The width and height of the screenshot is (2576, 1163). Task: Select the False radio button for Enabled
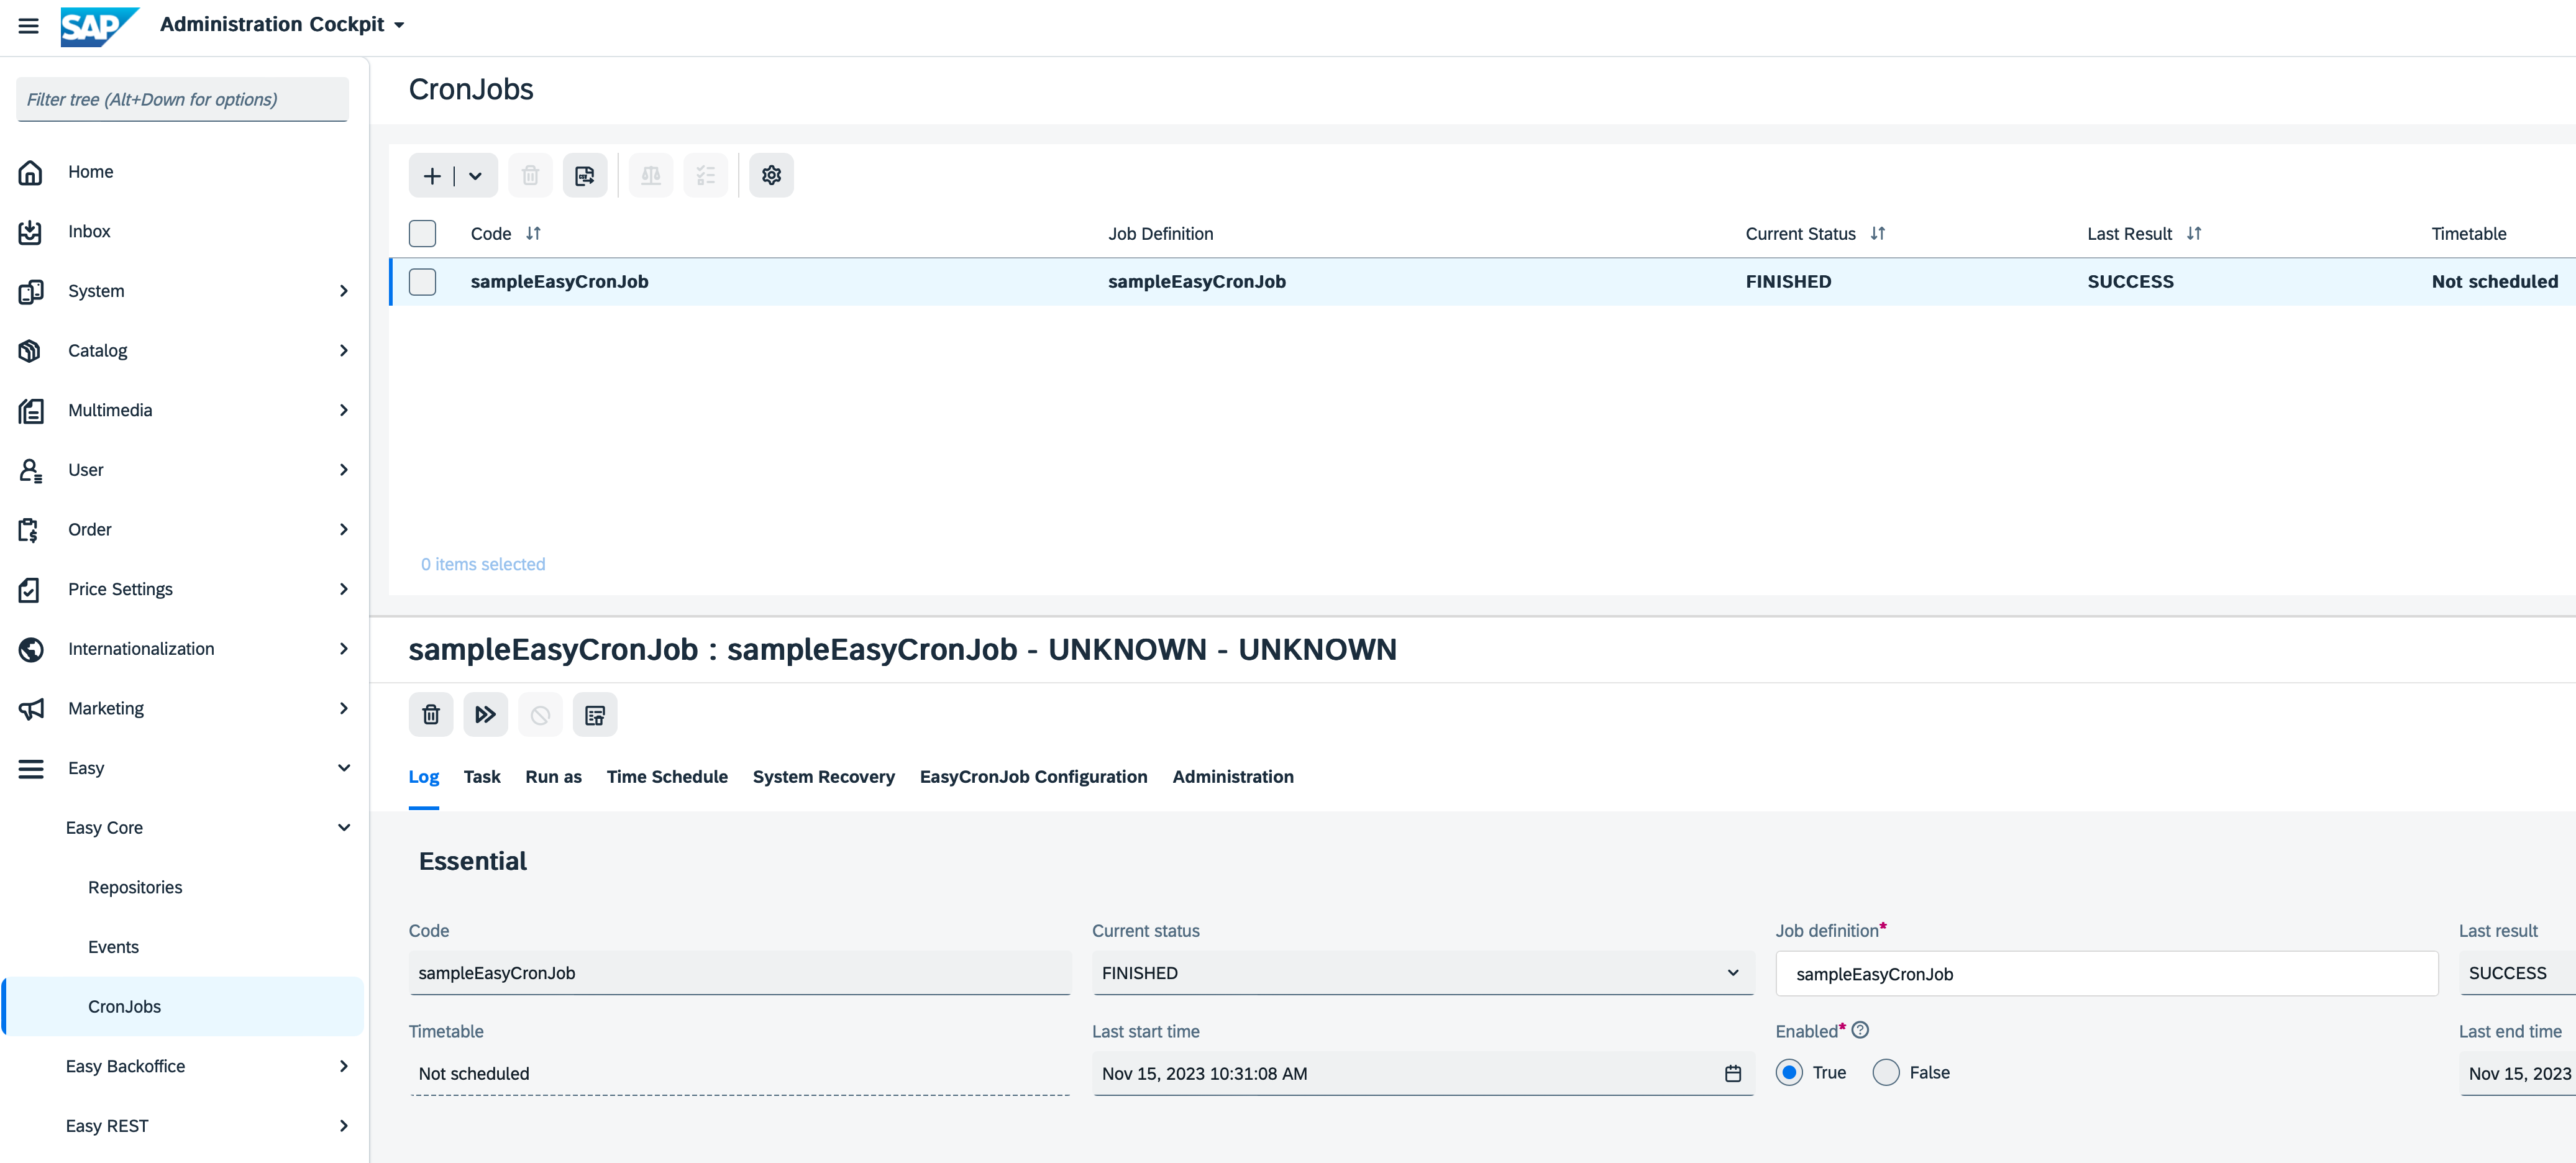(x=1886, y=1072)
